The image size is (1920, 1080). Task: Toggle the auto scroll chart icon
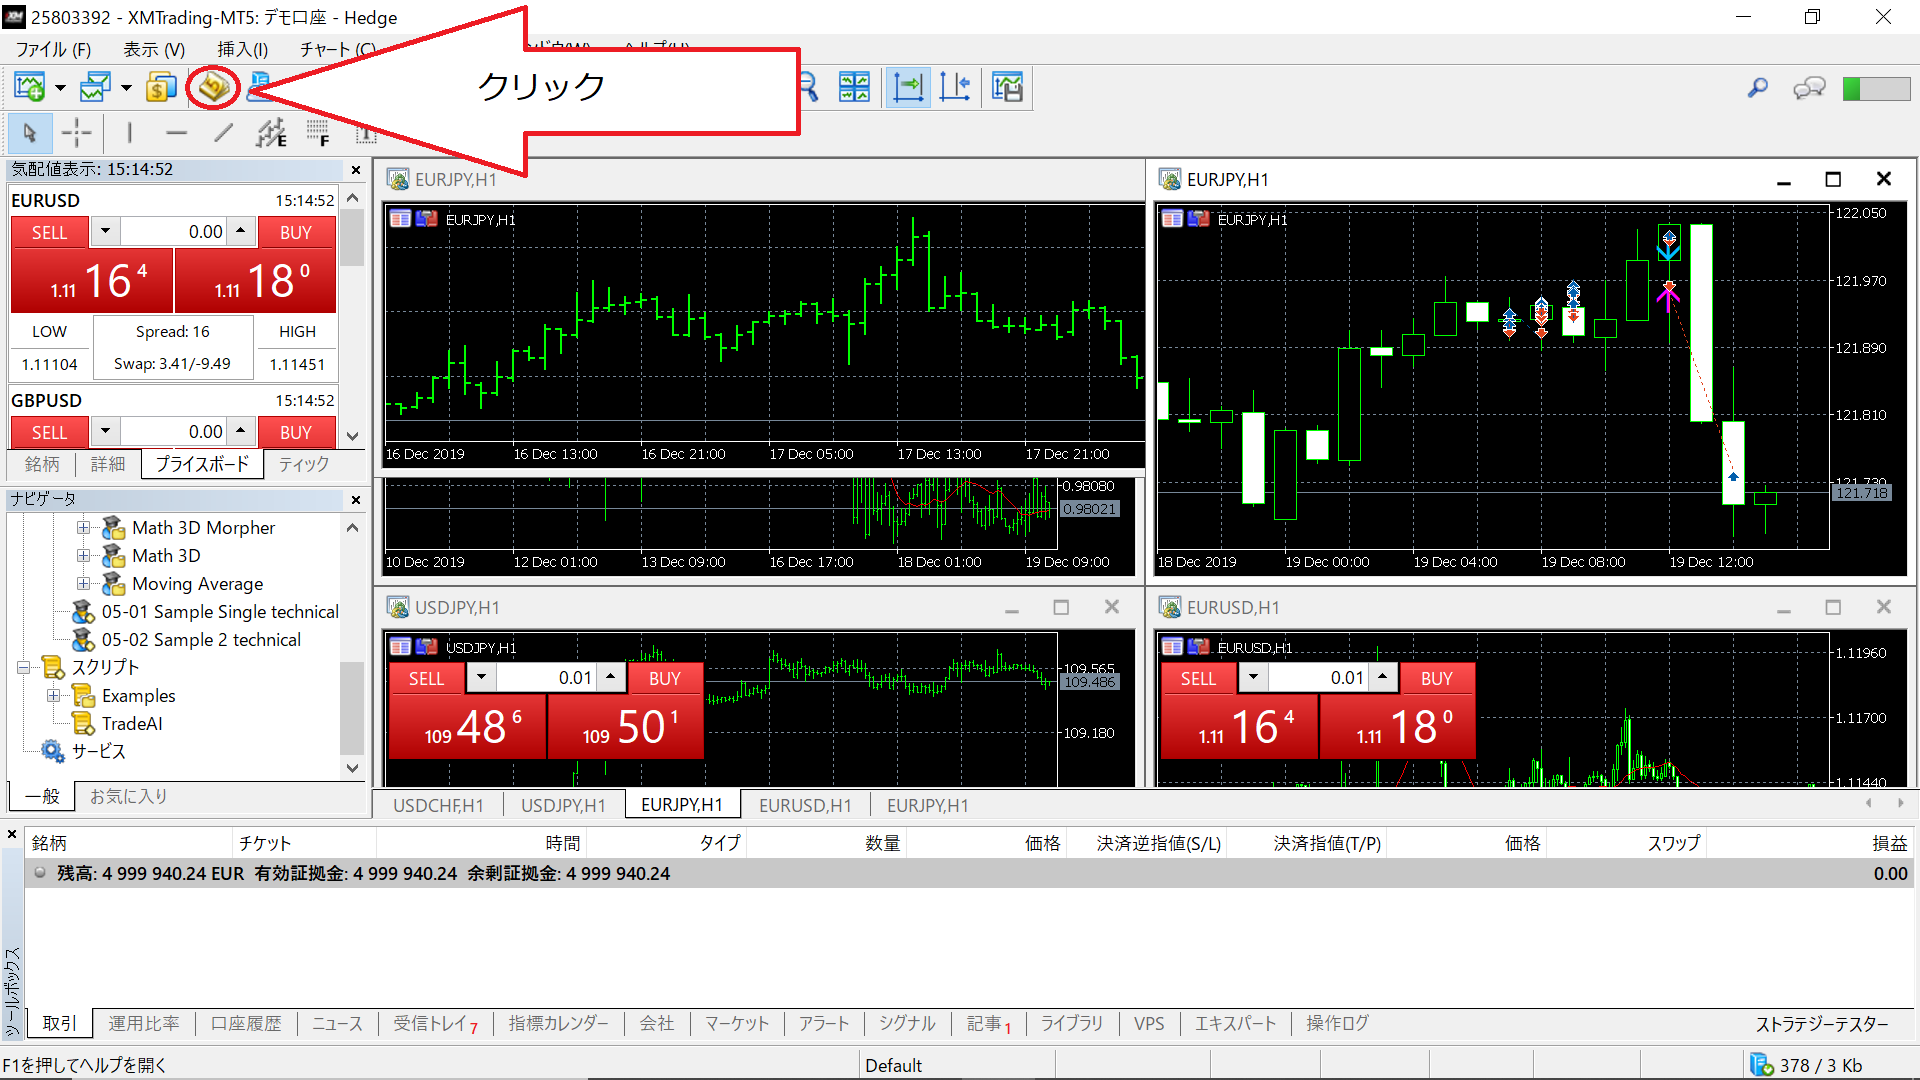tap(907, 88)
